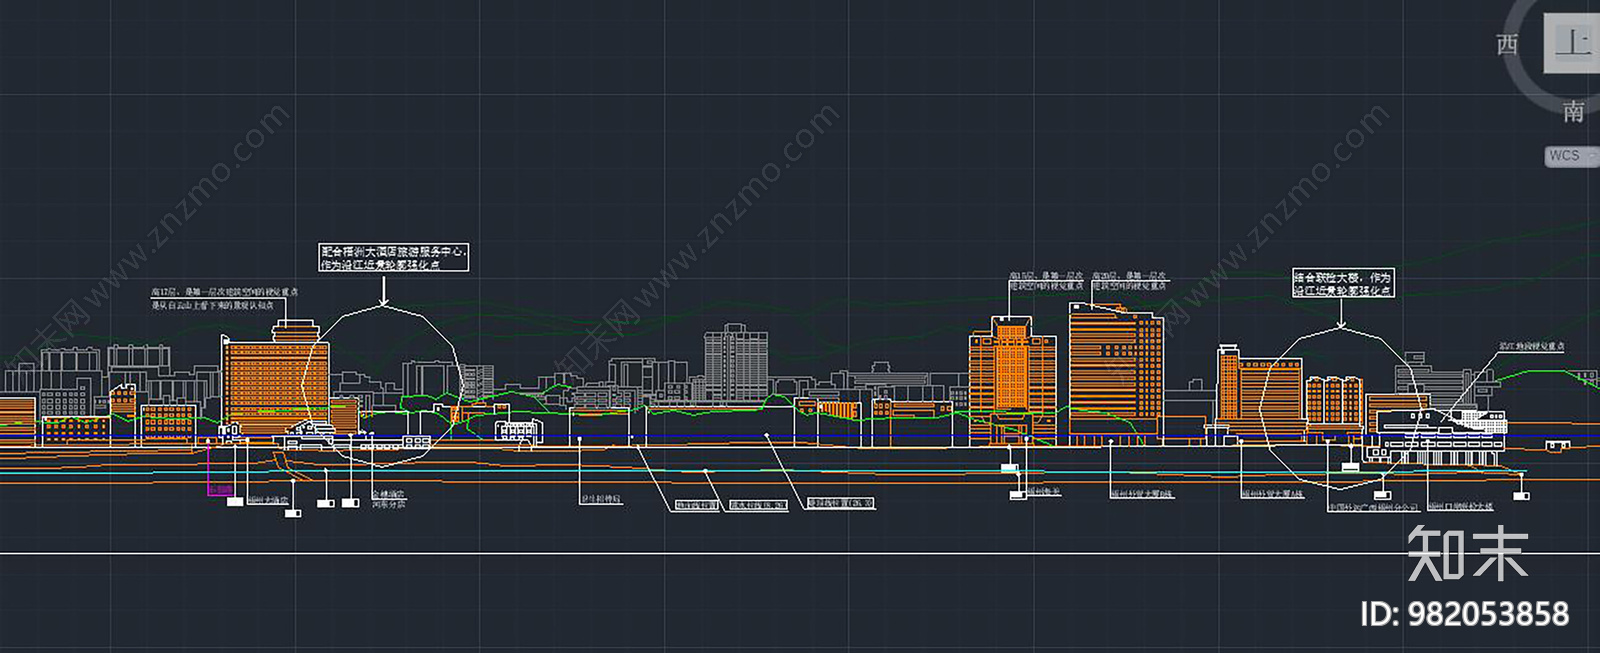This screenshot has width=1600, height=653.
Task: Open the WCS coordinate system dropdown
Action: coord(1570,156)
